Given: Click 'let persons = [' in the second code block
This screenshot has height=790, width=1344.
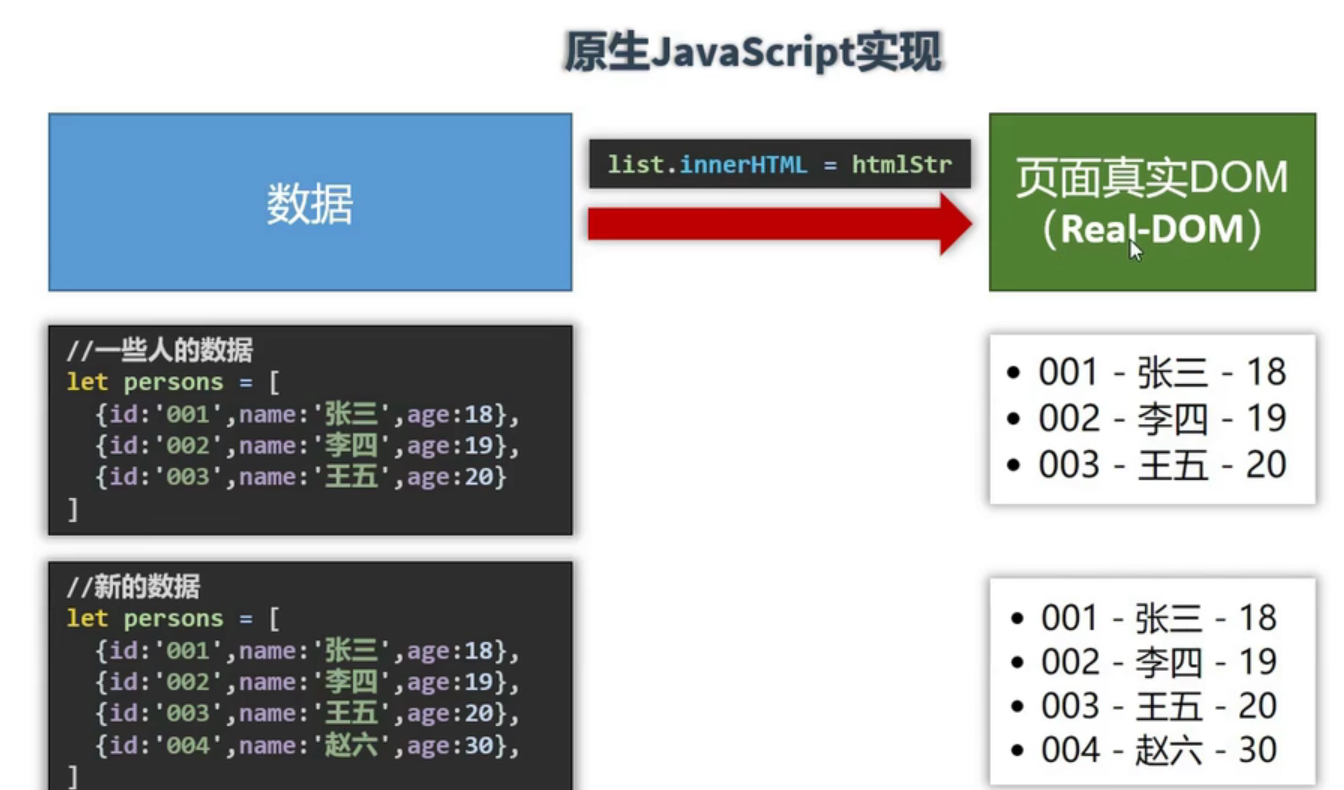Looking at the screenshot, I should pos(173,618).
